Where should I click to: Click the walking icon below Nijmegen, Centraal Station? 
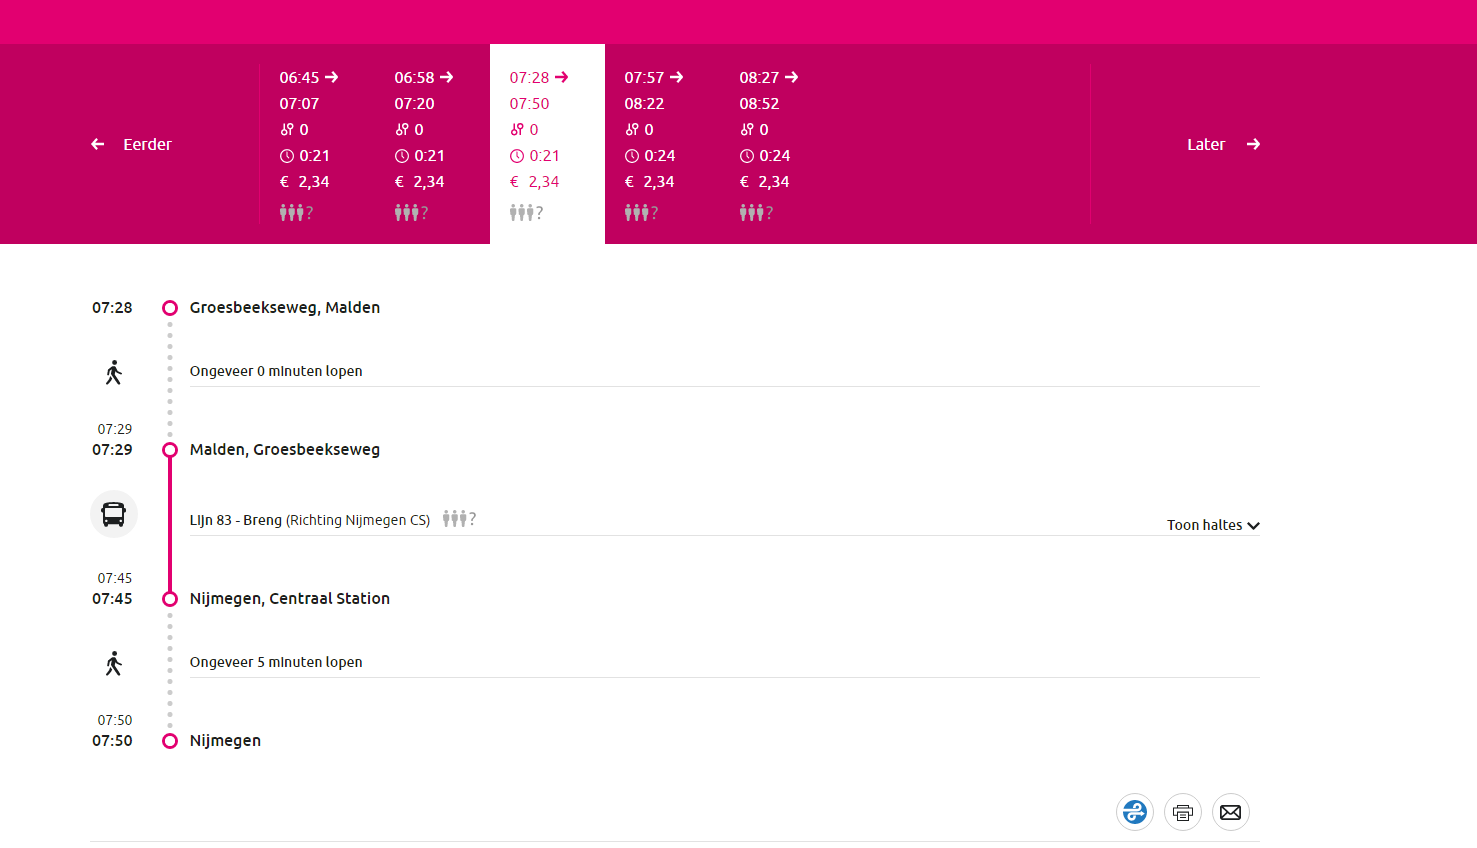click(114, 664)
